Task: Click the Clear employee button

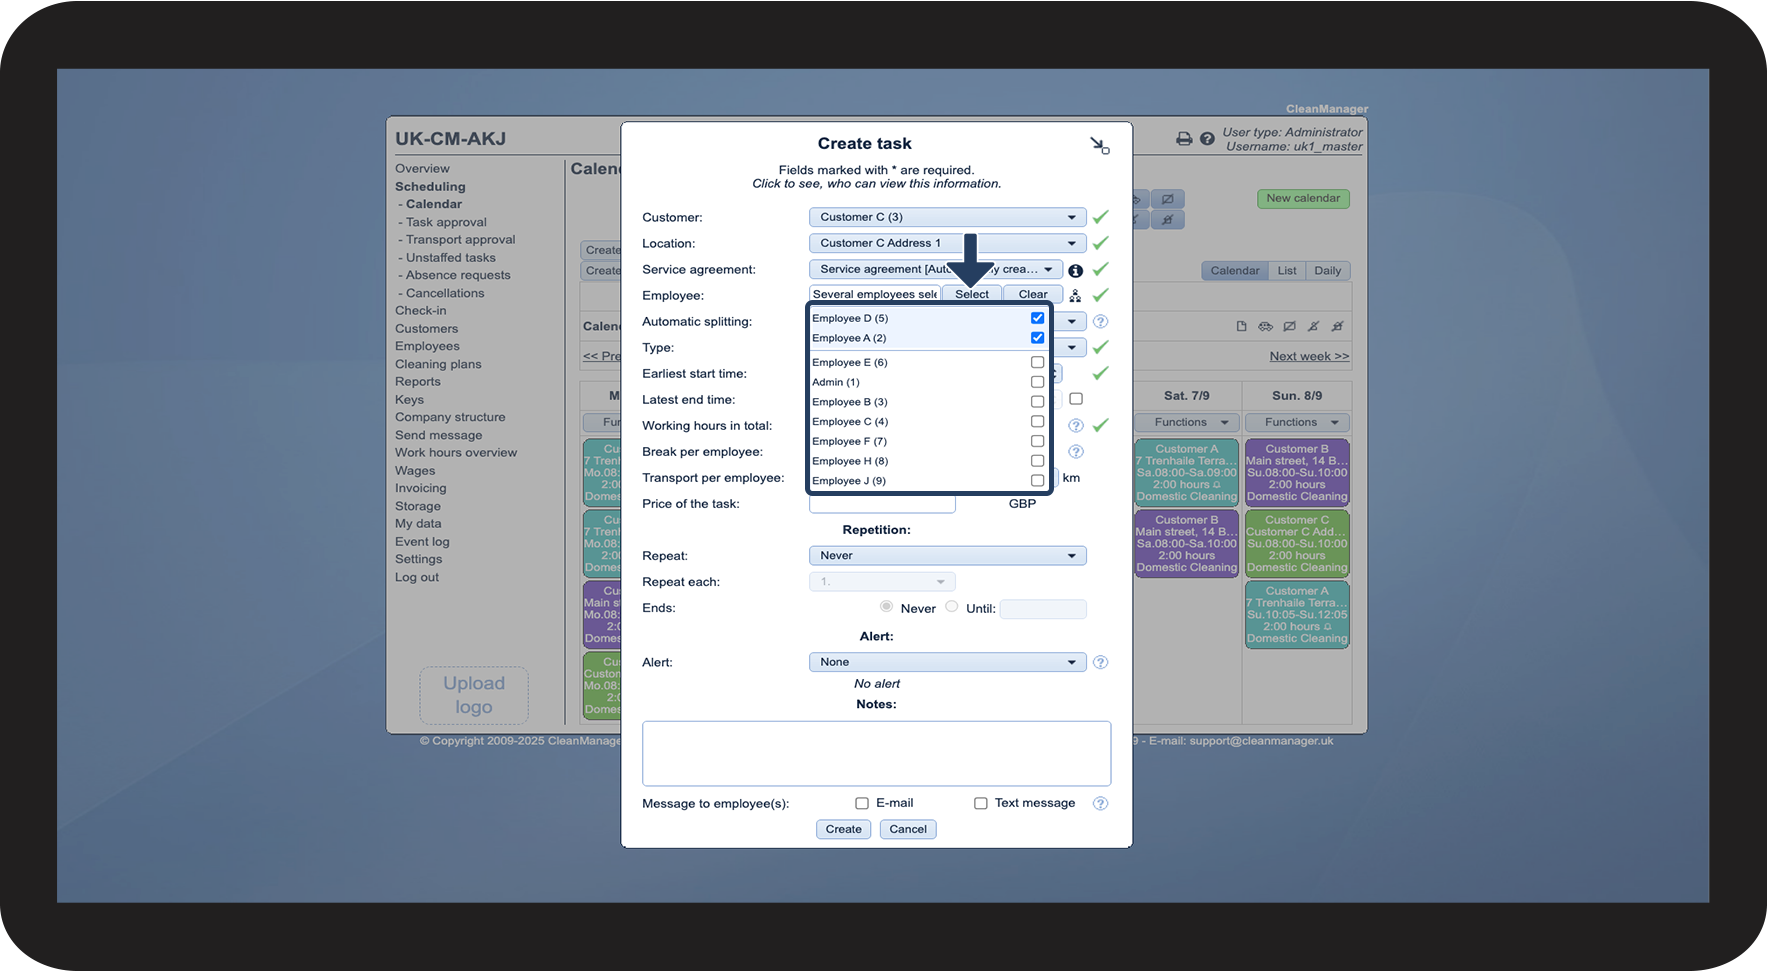Action: tap(1033, 295)
